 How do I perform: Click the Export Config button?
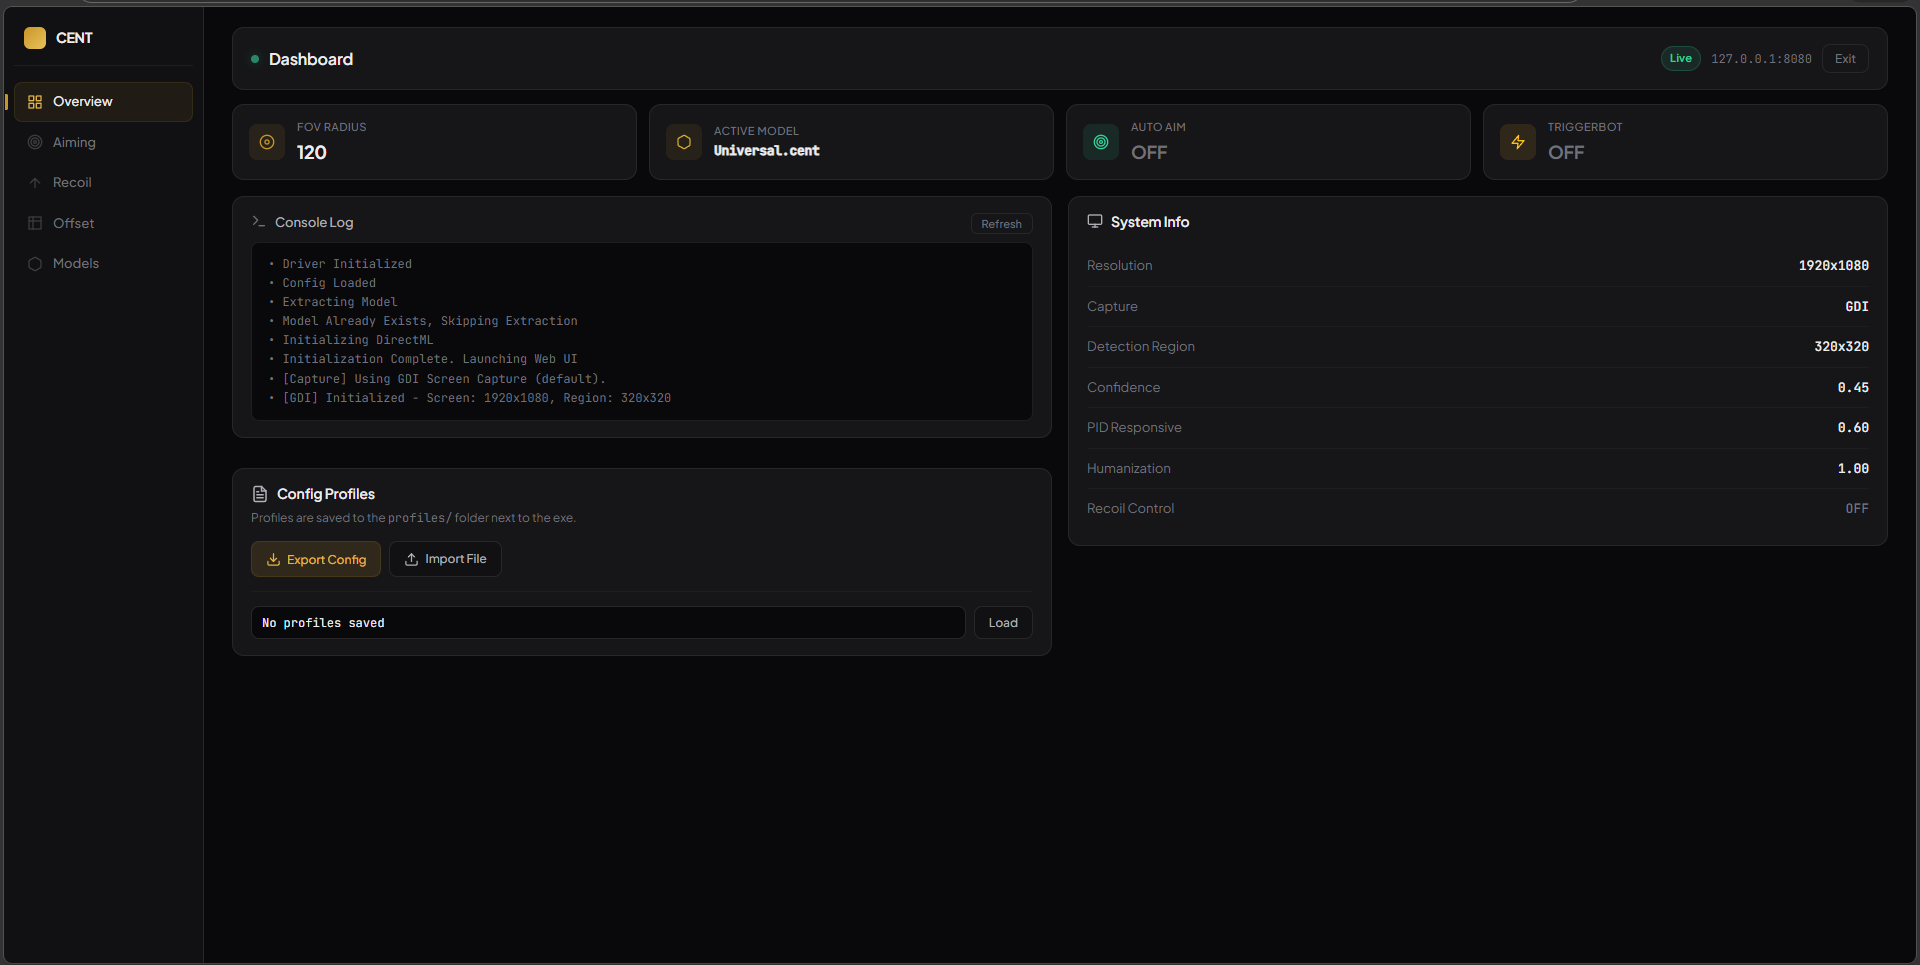tap(316, 559)
